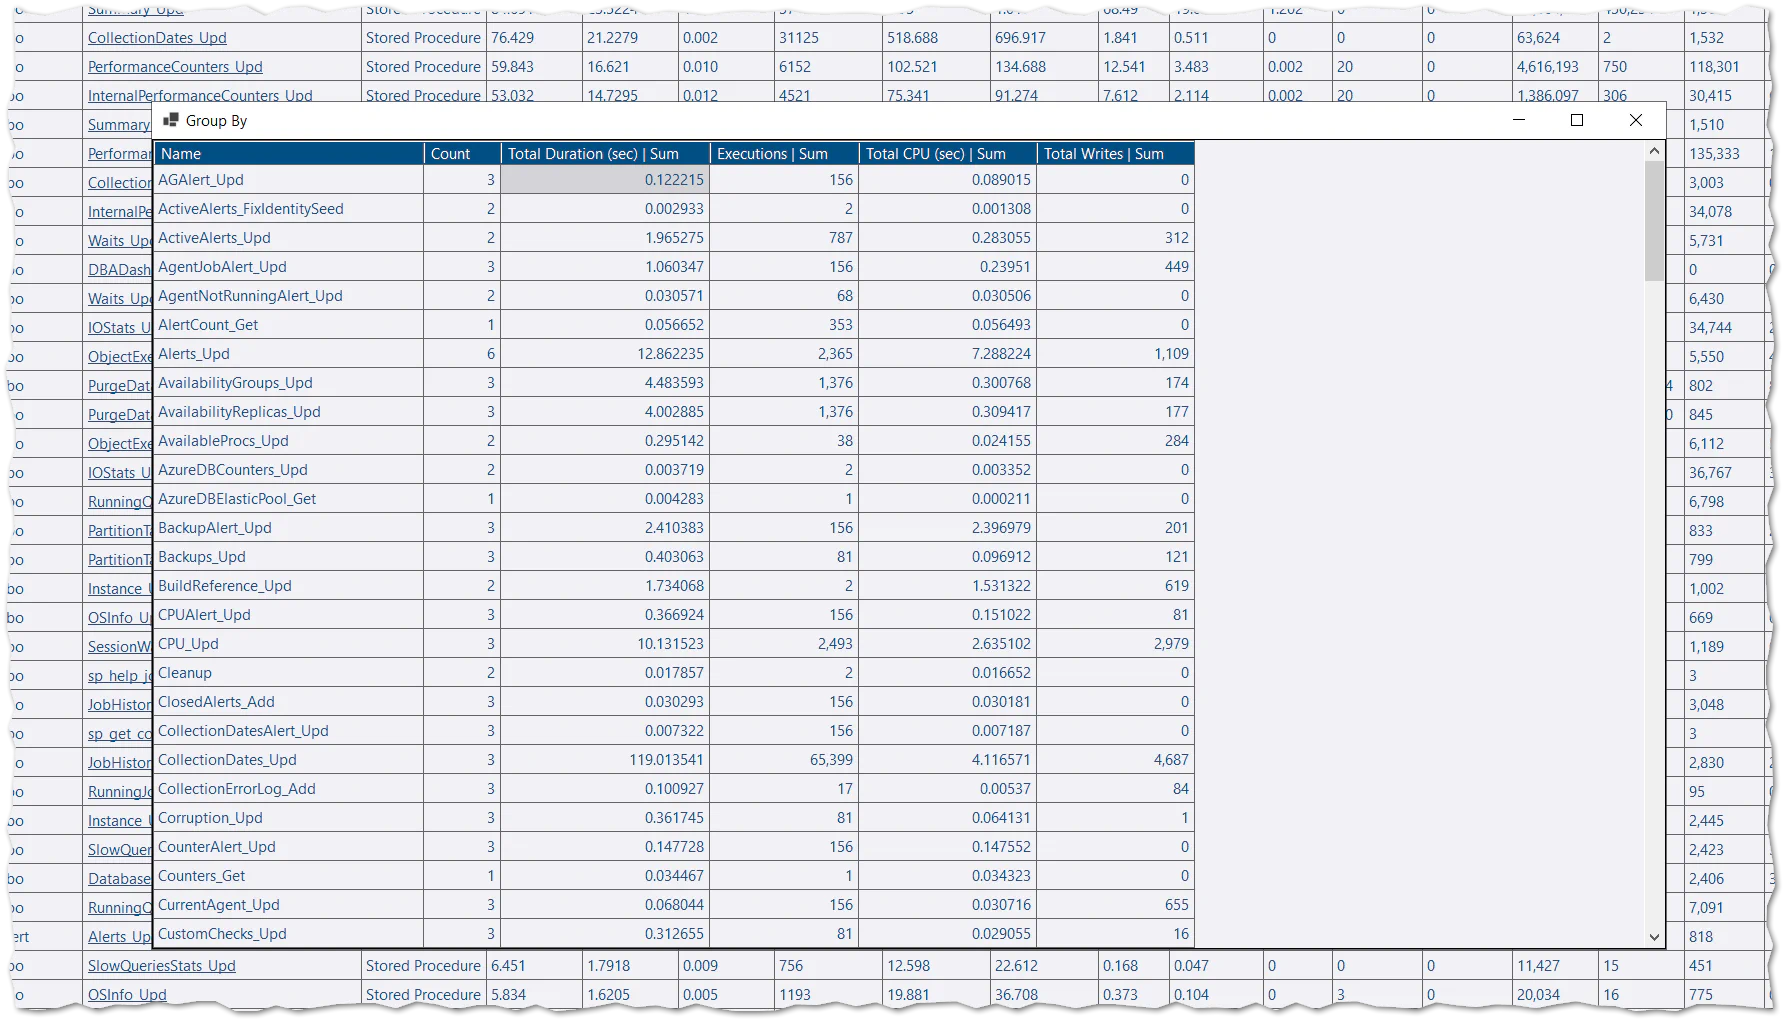Click the 2,979 total writes cell
Image resolution: width=1785 pixels, height=1021 pixels.
[x=1115, y=644]
